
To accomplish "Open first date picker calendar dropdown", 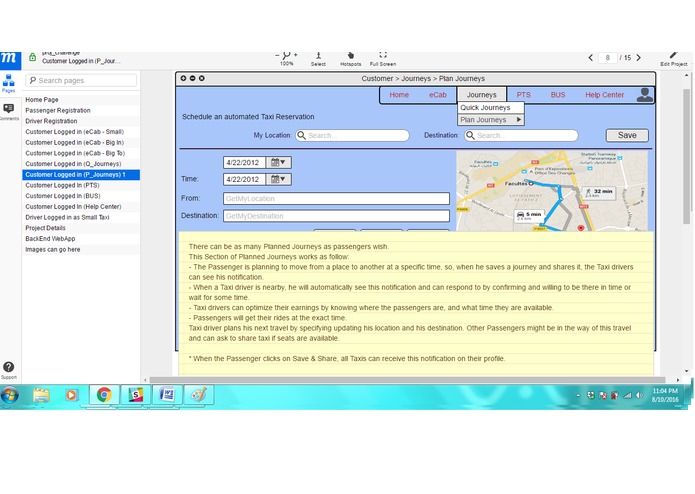I will point(278,163).
